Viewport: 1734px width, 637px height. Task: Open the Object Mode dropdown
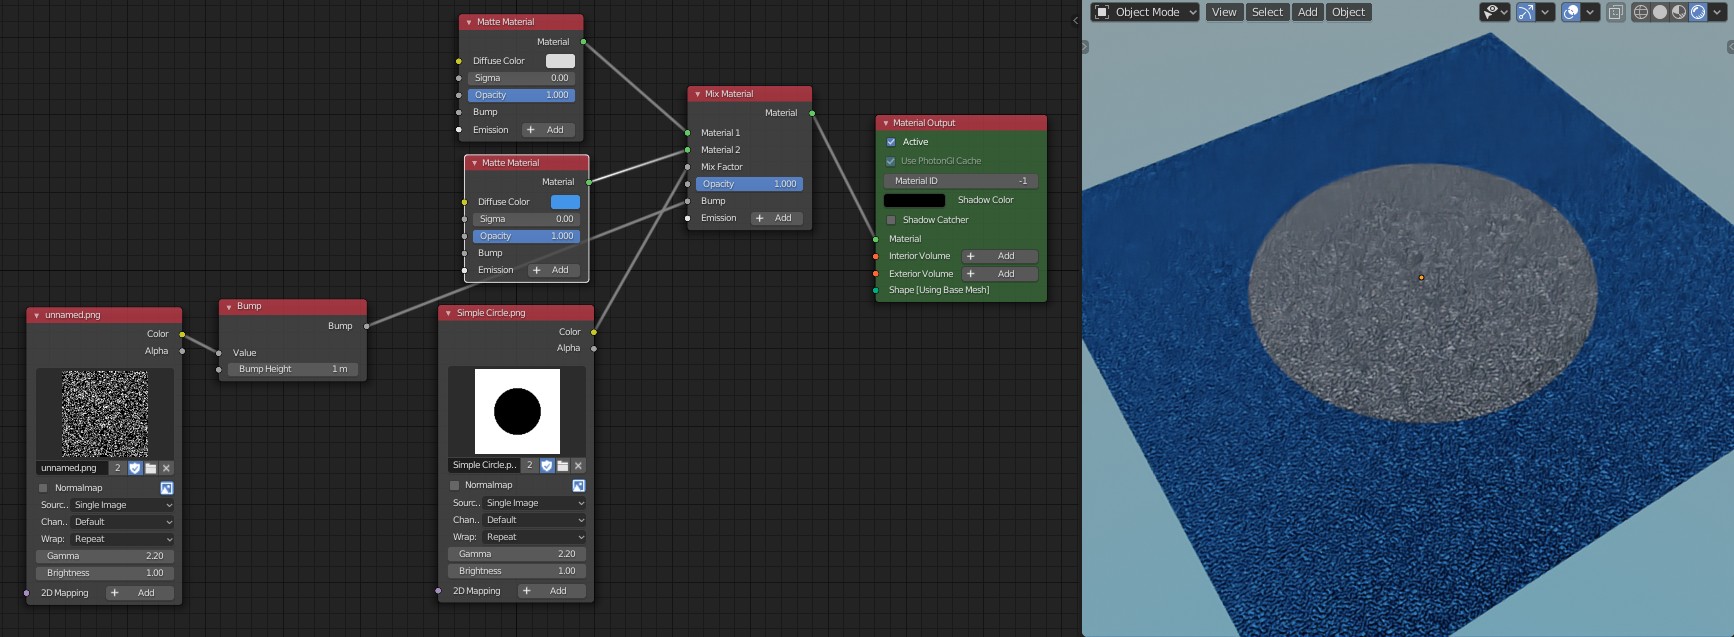pos(1145,12)
